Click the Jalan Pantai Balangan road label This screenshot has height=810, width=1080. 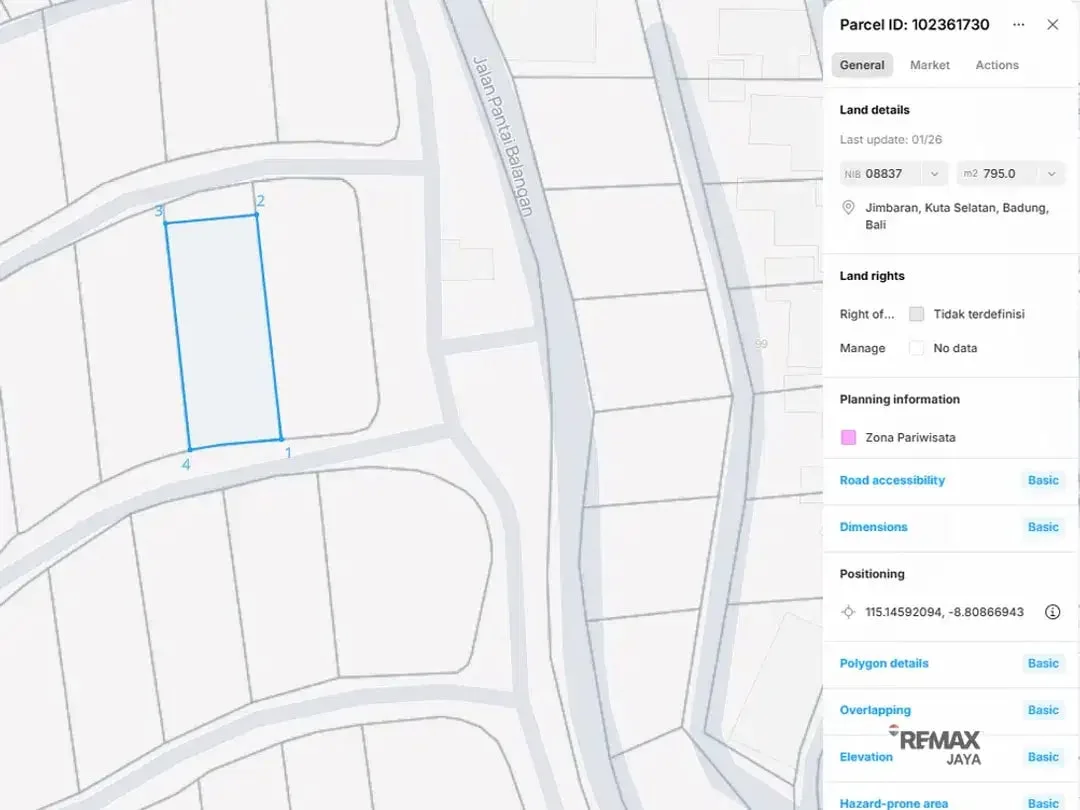click(x=503, y=136)
